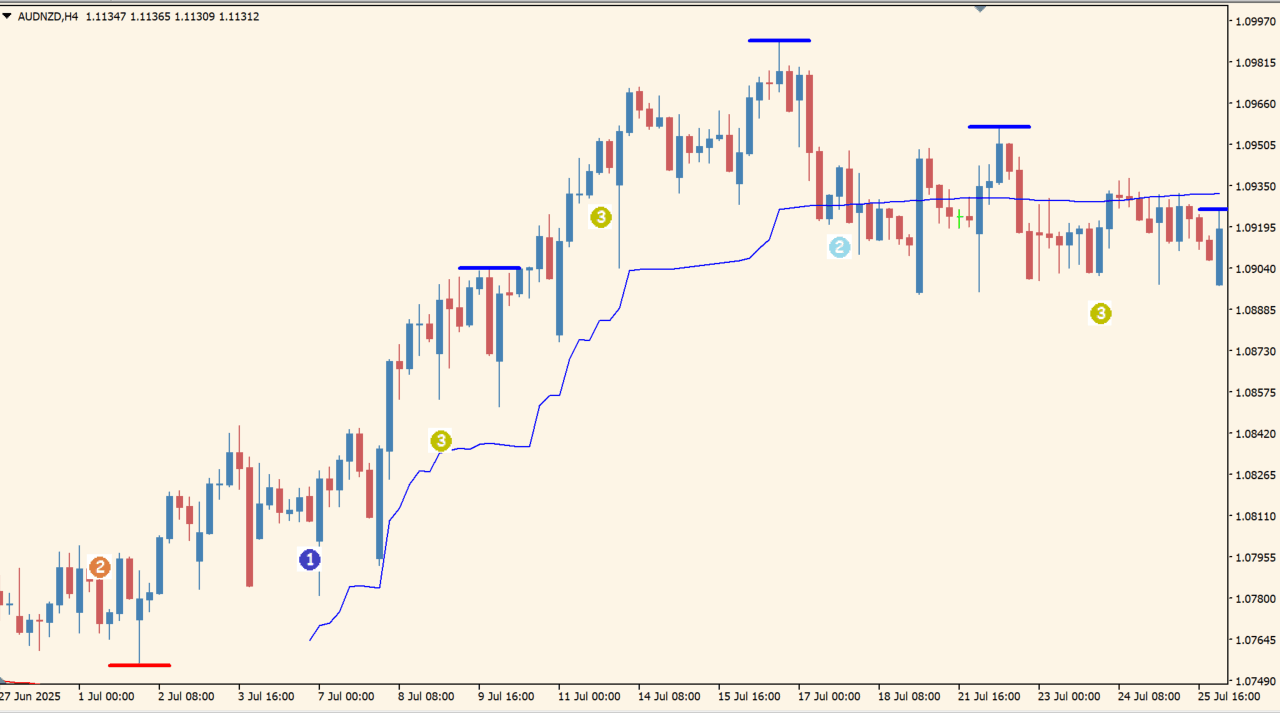Click the light blue circle marker numbered 2
The width and height of the screenshot is (1280, 713).
839,247
